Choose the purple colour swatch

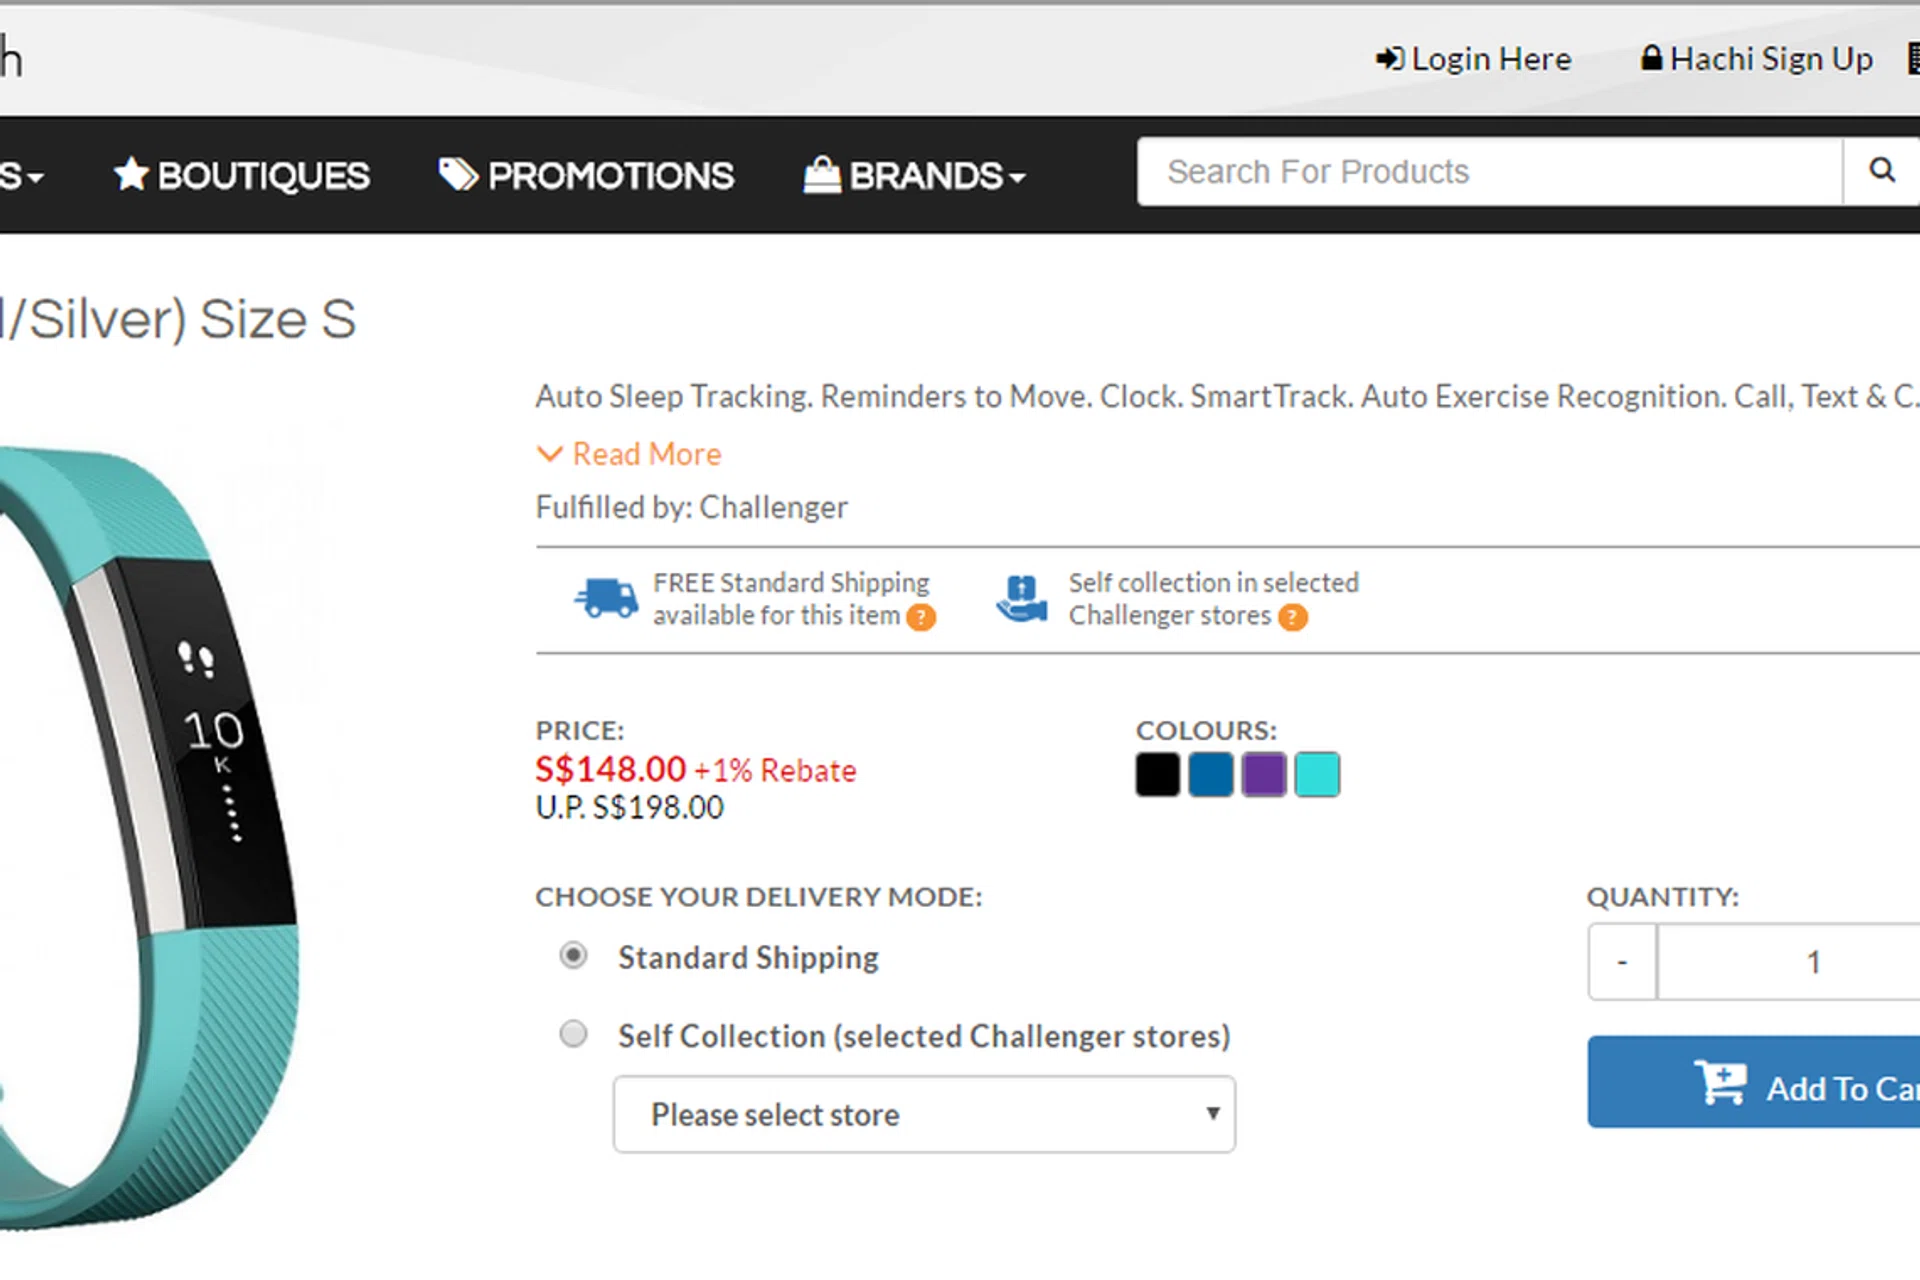1264,775
